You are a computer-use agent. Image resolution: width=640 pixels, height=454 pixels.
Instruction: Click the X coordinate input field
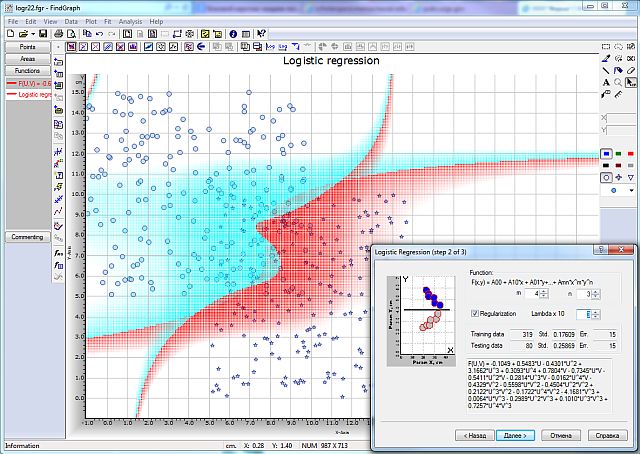[623, 118]
